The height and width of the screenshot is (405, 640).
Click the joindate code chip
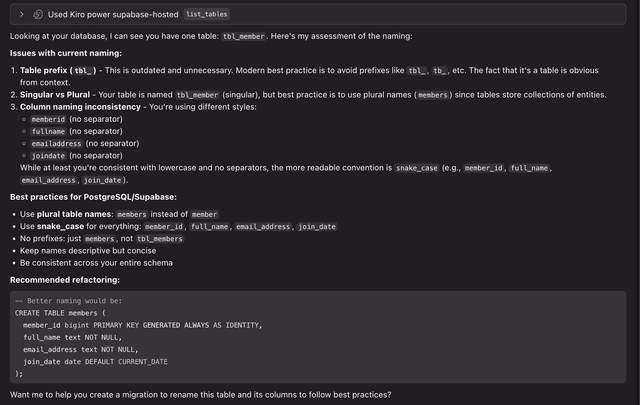48,155
